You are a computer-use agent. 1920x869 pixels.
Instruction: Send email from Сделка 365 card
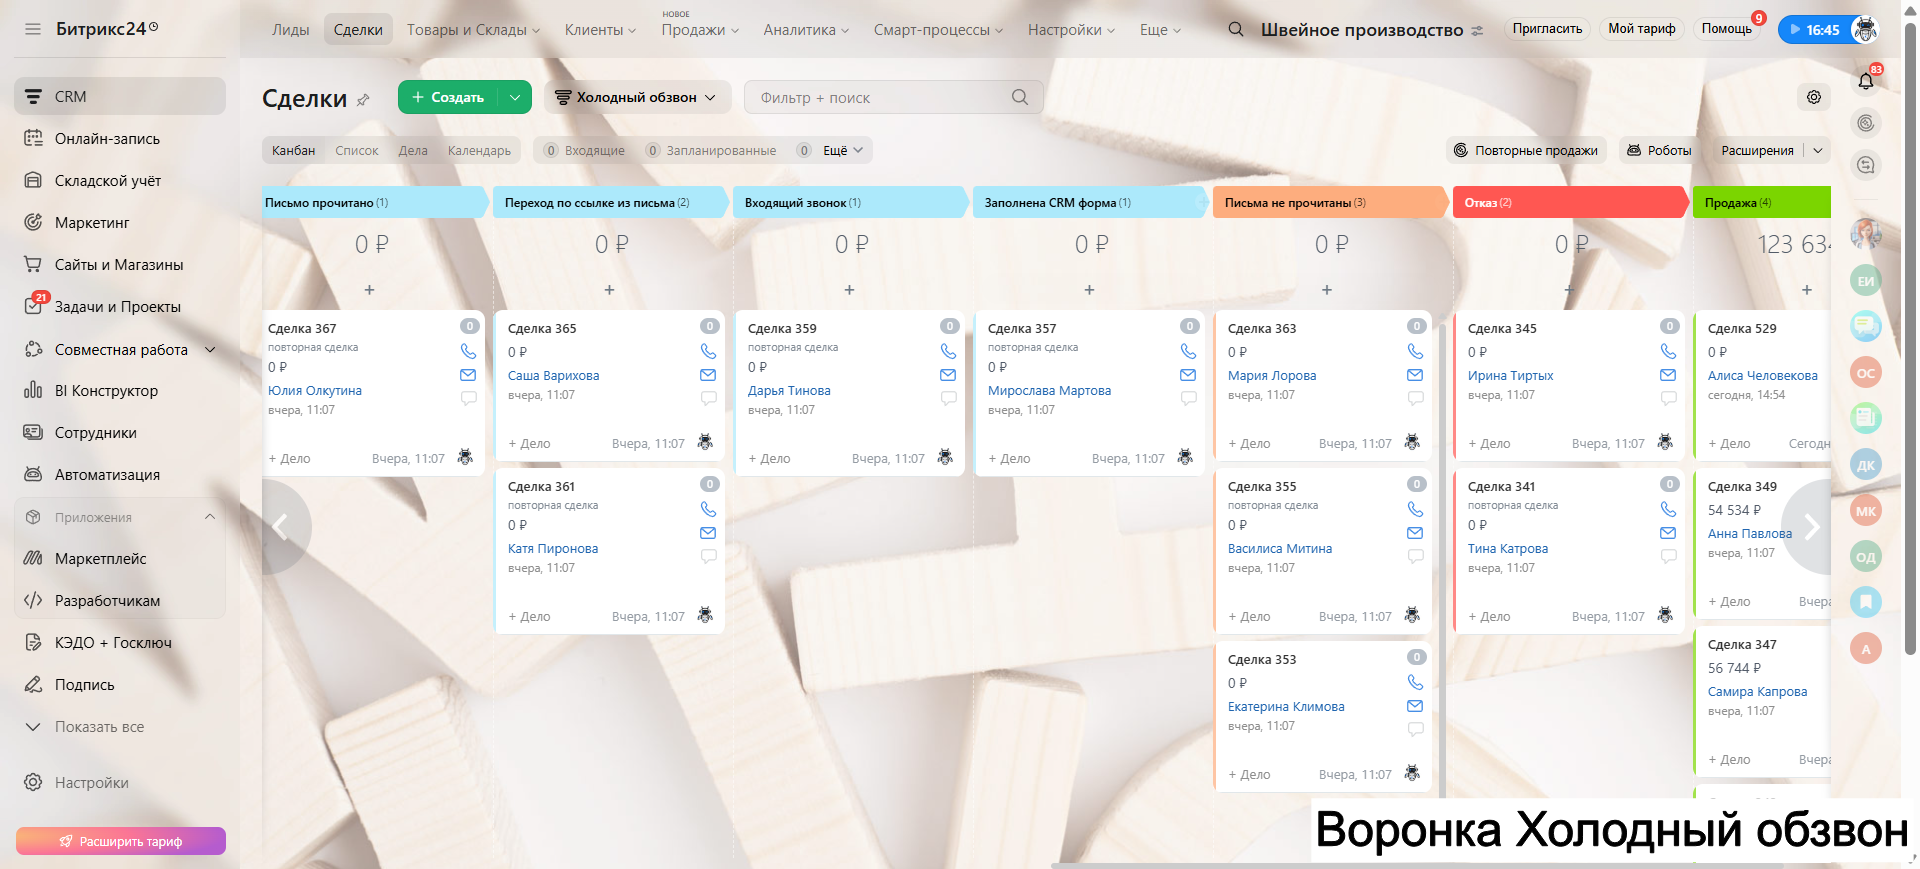708,375
